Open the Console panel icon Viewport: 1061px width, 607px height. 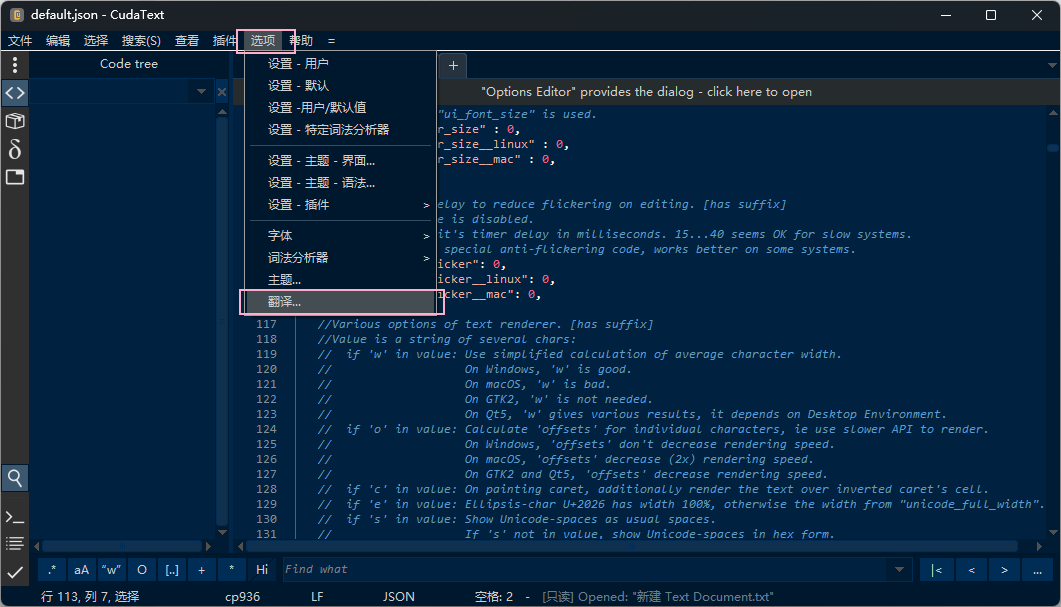click(15, 517)
